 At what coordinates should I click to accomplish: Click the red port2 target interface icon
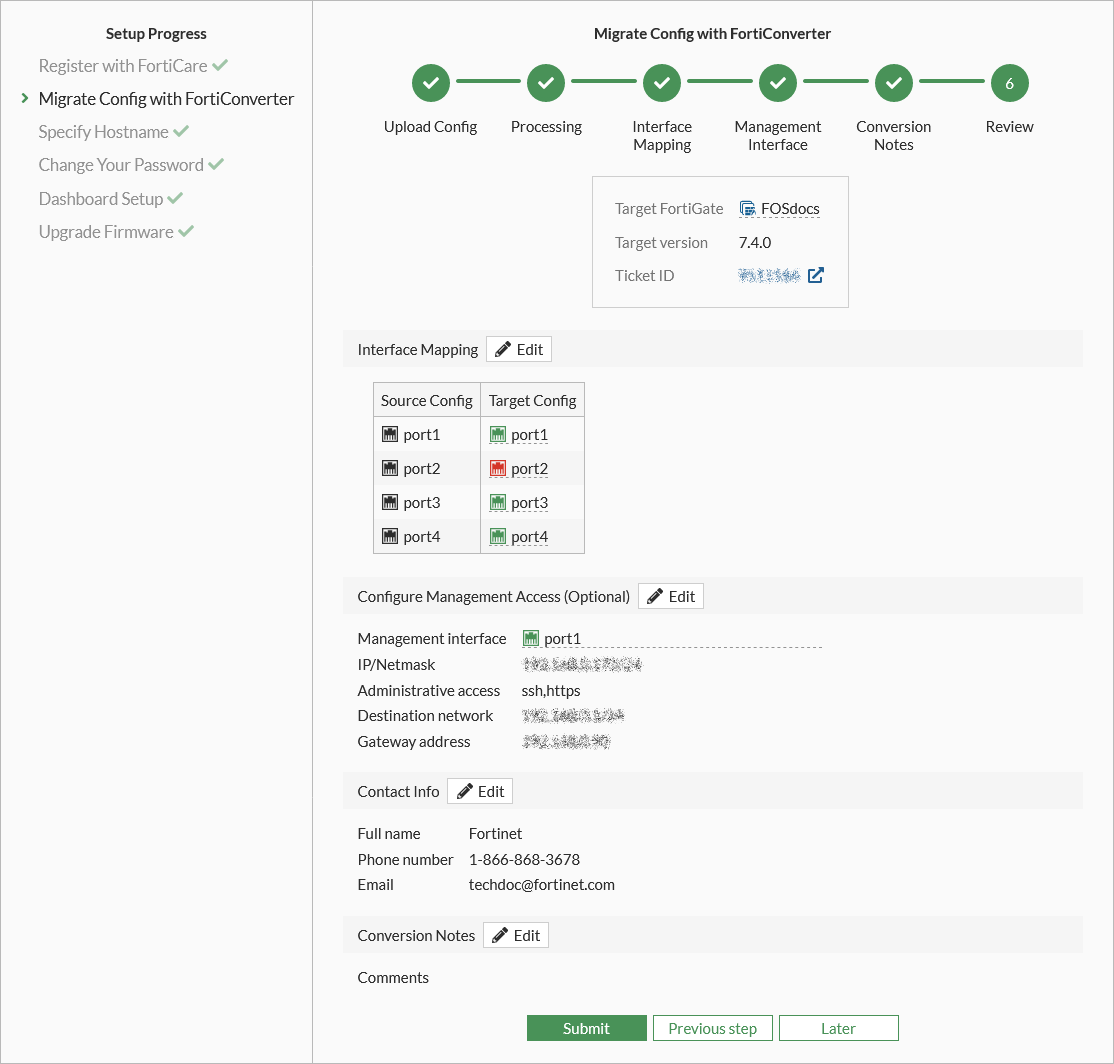pyautogui.click(x=498, y=469)
